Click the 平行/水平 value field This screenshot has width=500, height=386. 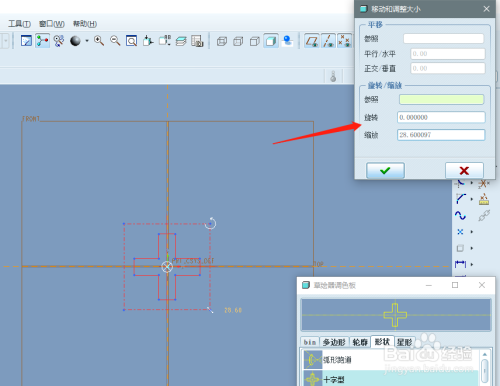tap(448, 54)
